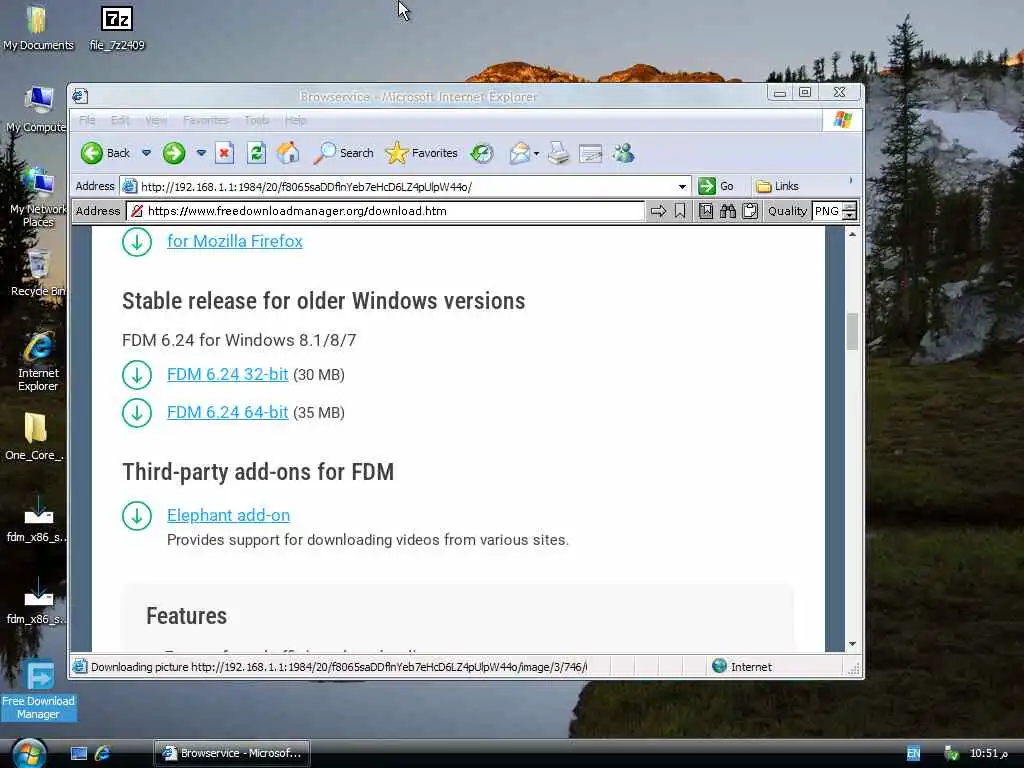Select the Free Download Manager desktop icon
Viewport: 1024px width, 768px height.
(39, 690)
